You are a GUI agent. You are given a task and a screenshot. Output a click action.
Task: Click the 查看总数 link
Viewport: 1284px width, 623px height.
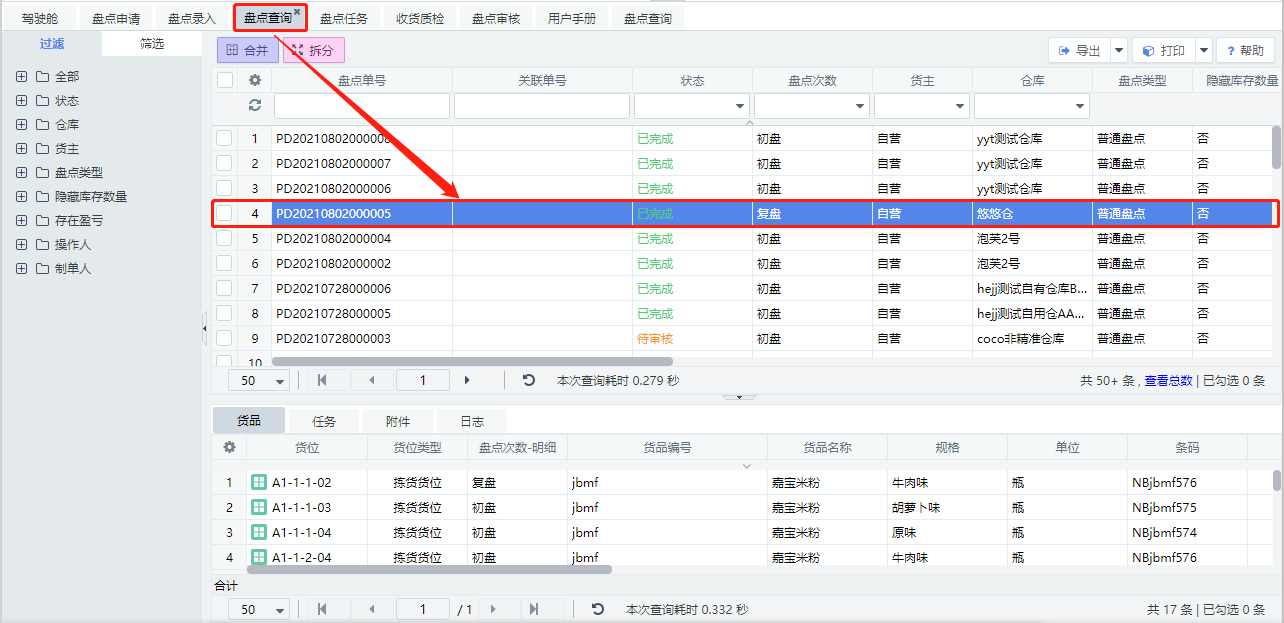coord(1168,381)
